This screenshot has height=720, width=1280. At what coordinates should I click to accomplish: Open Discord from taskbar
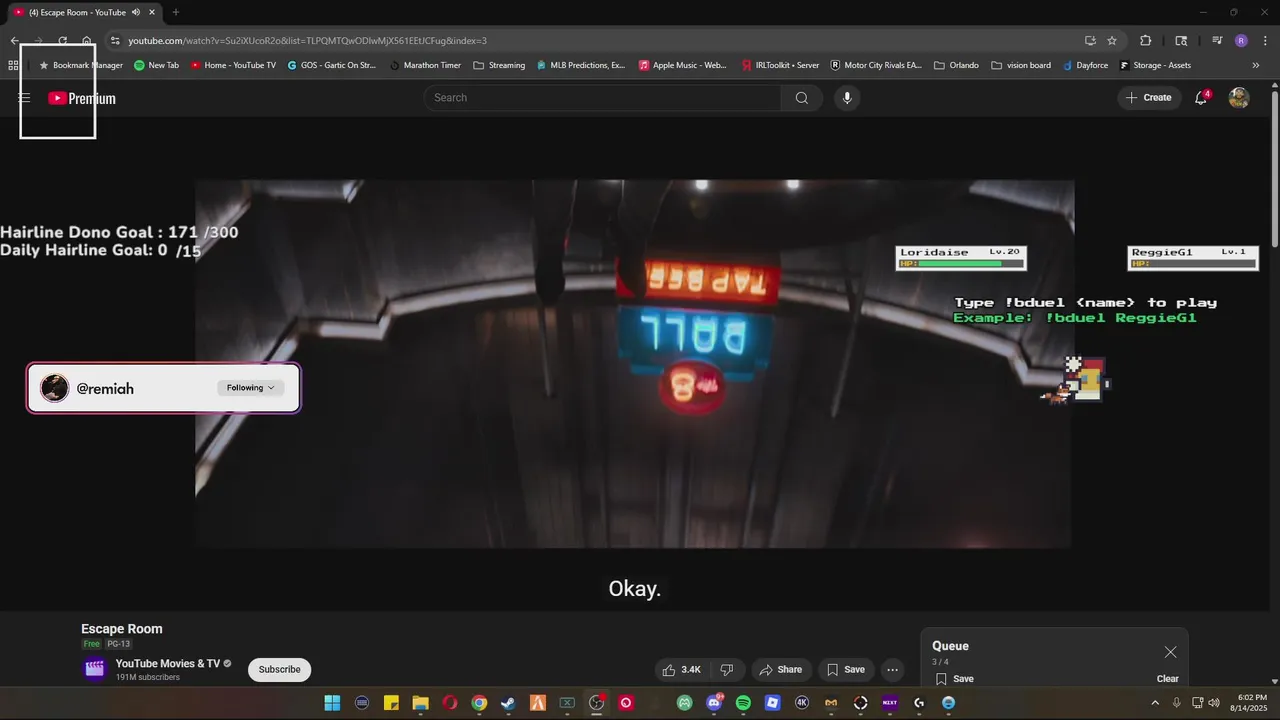pos(714,703)
